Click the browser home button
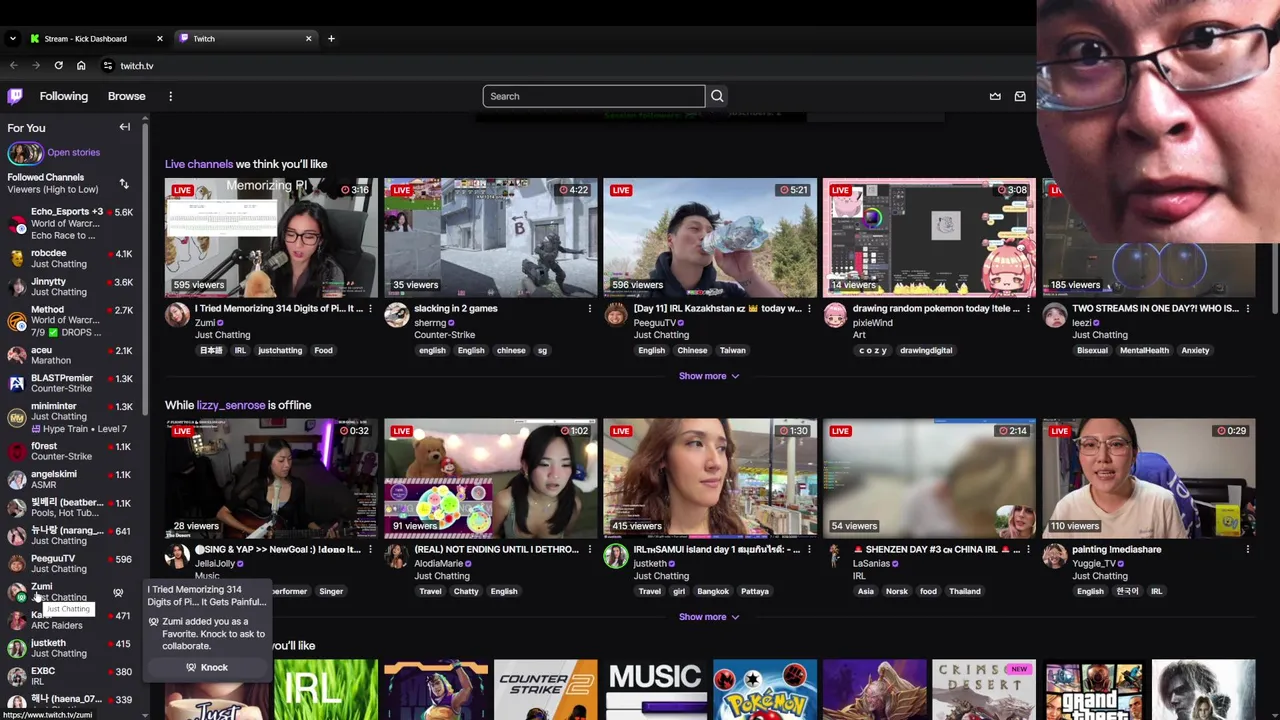 pyautogui.click(x=81, y=66)
